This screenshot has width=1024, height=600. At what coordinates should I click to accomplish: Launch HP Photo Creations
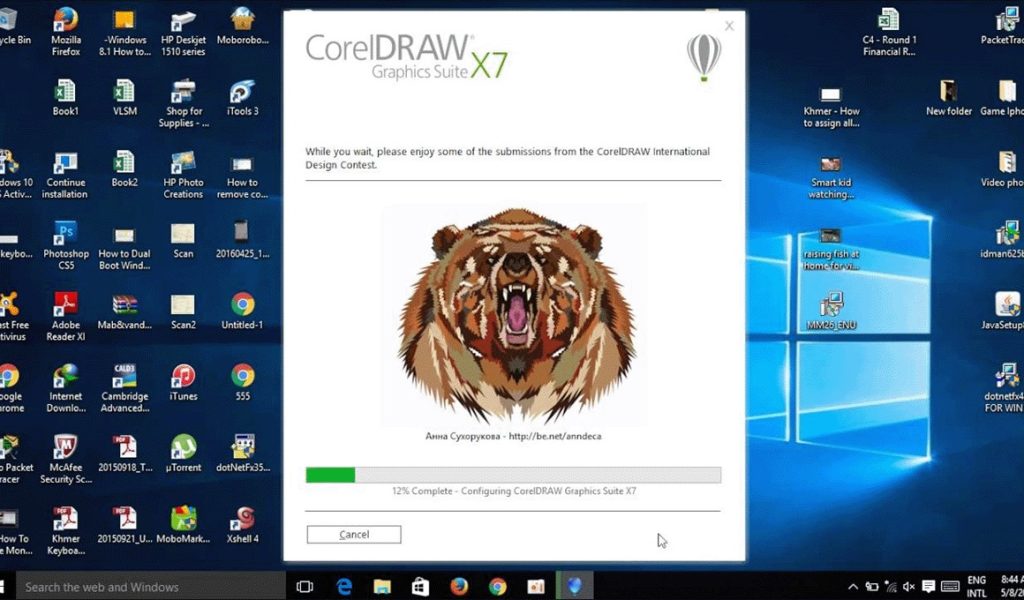point(184,175)
